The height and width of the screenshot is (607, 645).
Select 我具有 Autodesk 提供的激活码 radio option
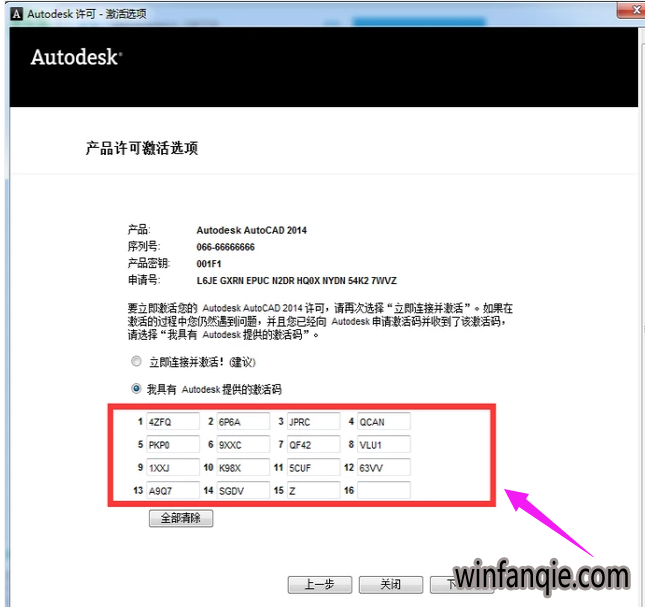click(136, 389)
